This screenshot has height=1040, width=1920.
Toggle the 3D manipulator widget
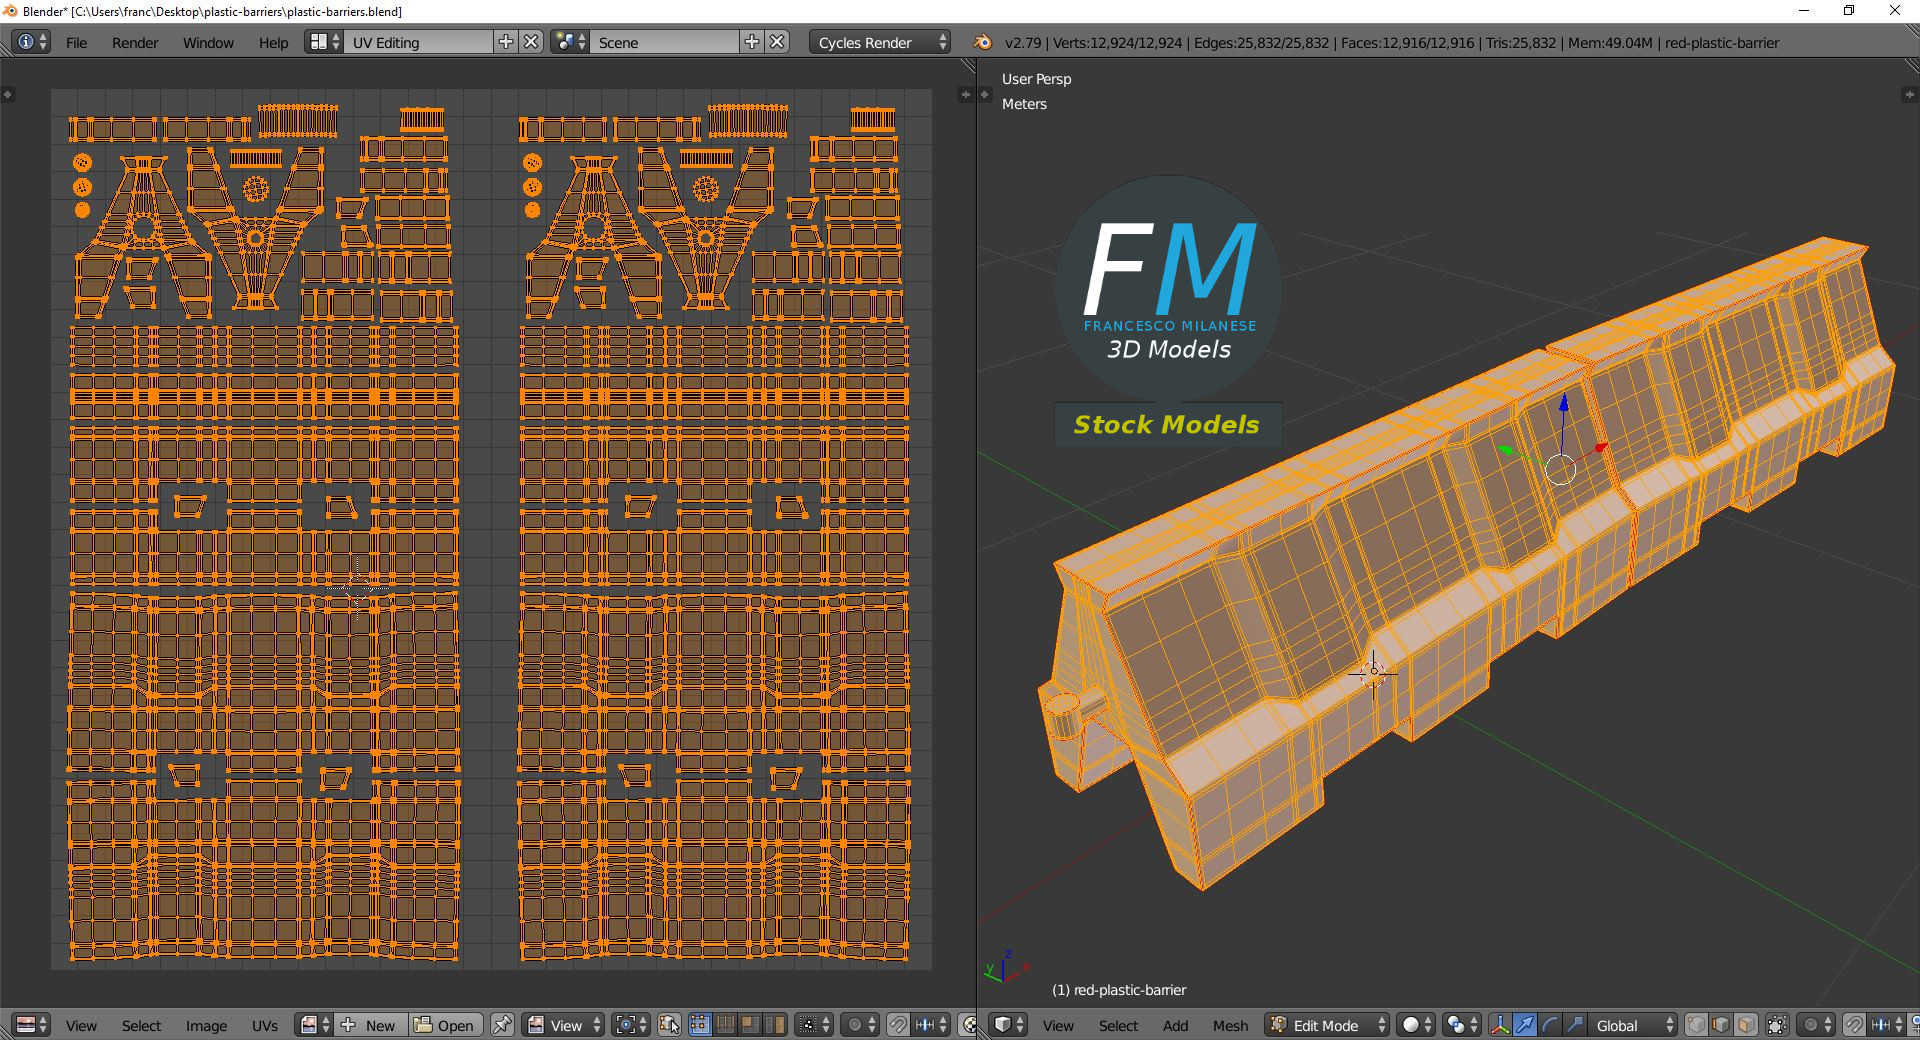1500,1025
